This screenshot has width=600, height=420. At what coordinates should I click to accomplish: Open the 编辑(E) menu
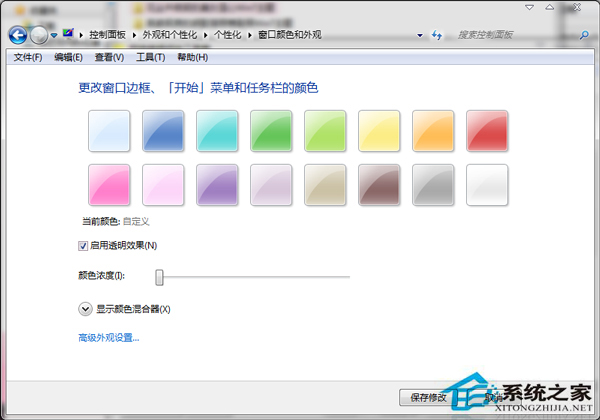(68, 57)
